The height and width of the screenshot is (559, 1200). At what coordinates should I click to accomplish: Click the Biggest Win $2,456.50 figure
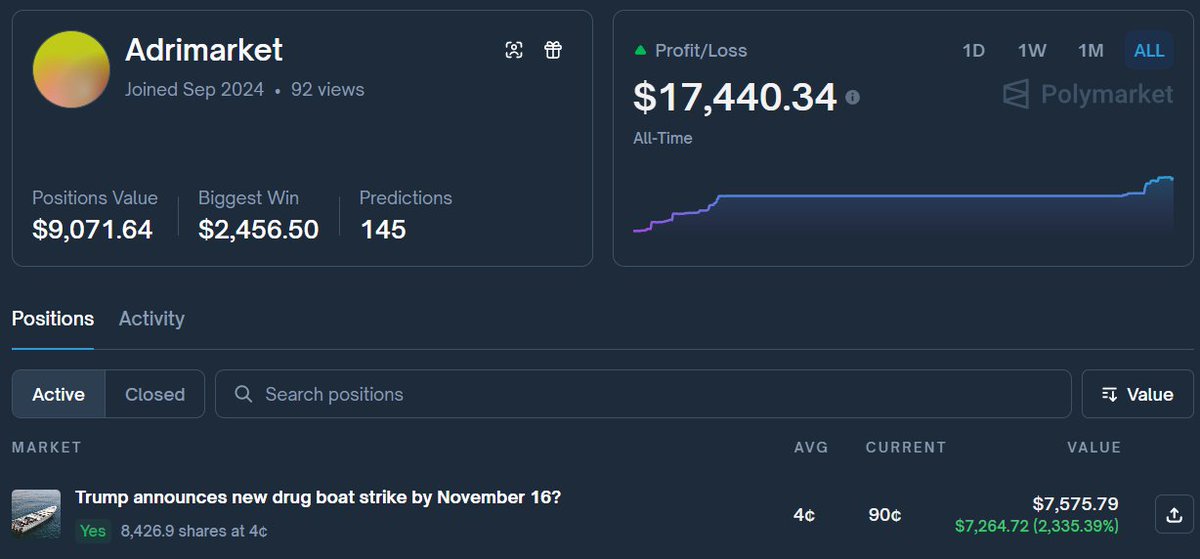point(258,230)
